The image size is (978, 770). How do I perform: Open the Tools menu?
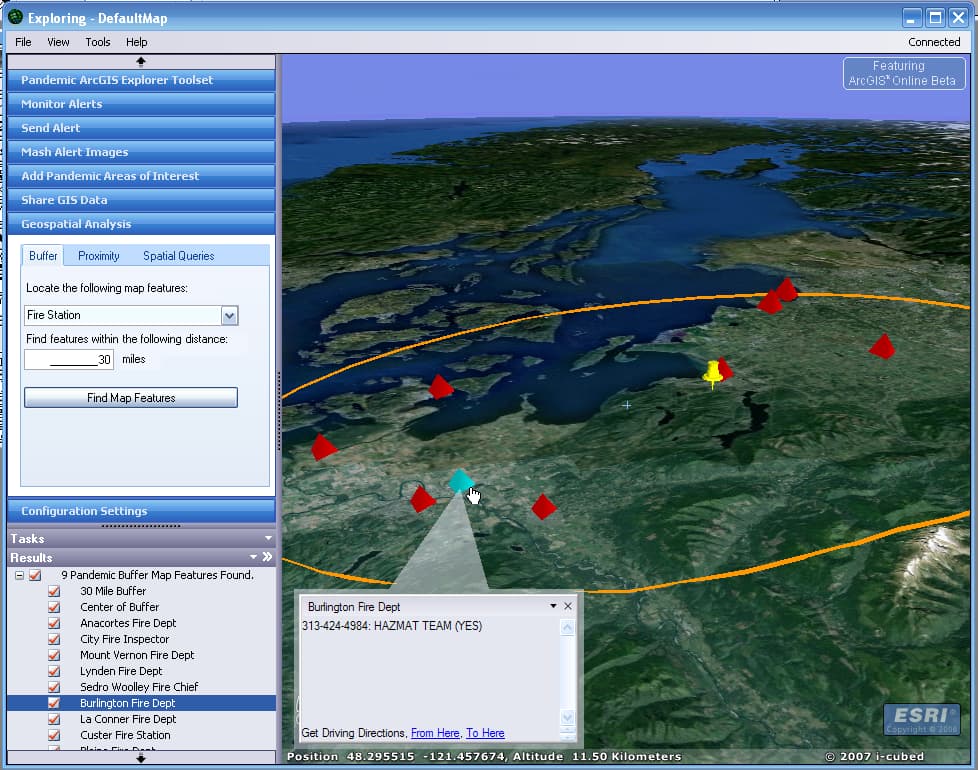[x=96, y=42]
